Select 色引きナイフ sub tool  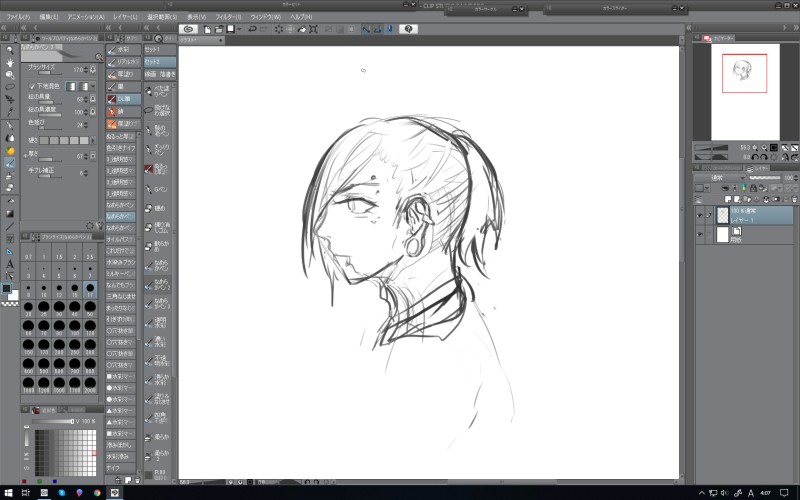(121, 148)
